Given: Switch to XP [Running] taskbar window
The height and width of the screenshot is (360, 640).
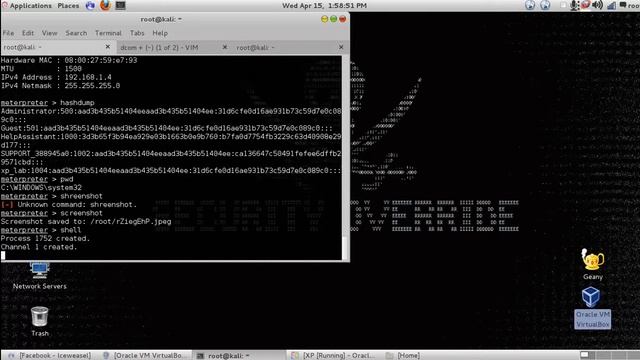Looking at the screenshot, I should [333, 356].
